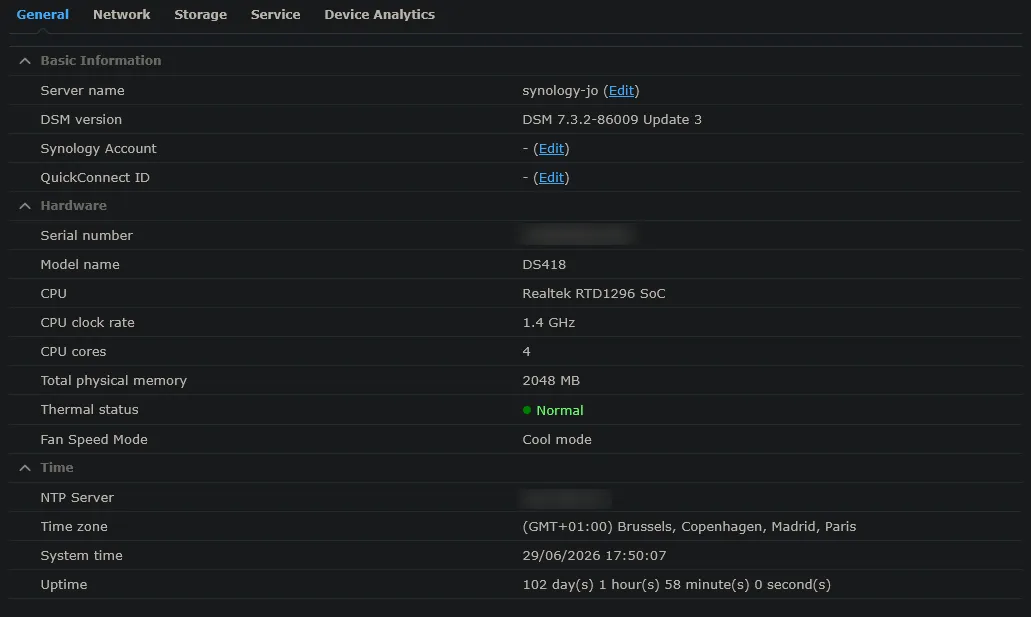The width and height of the screenshot is (1031, 617).
Task: Open the Storage tab
Action: pos(201,14)
